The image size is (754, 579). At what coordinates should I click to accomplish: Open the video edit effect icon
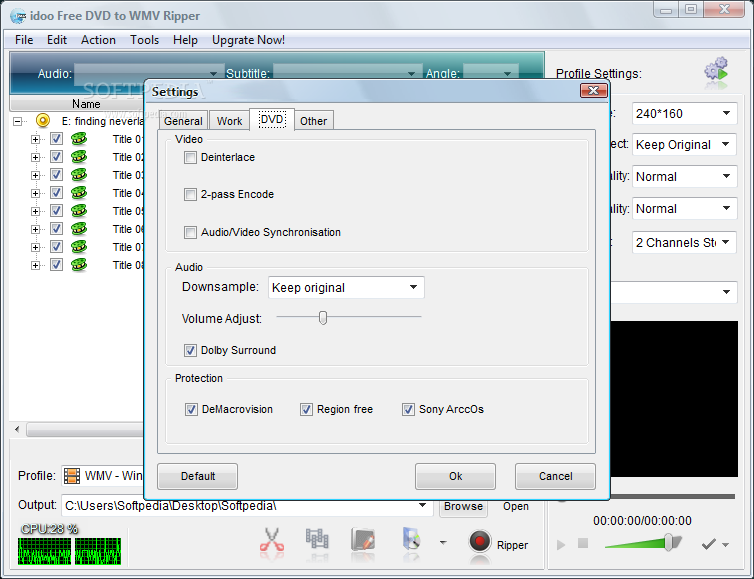[363, 539]
